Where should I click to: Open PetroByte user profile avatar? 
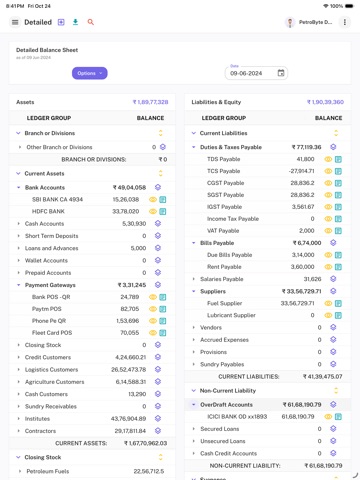click(x=290, y=22)
